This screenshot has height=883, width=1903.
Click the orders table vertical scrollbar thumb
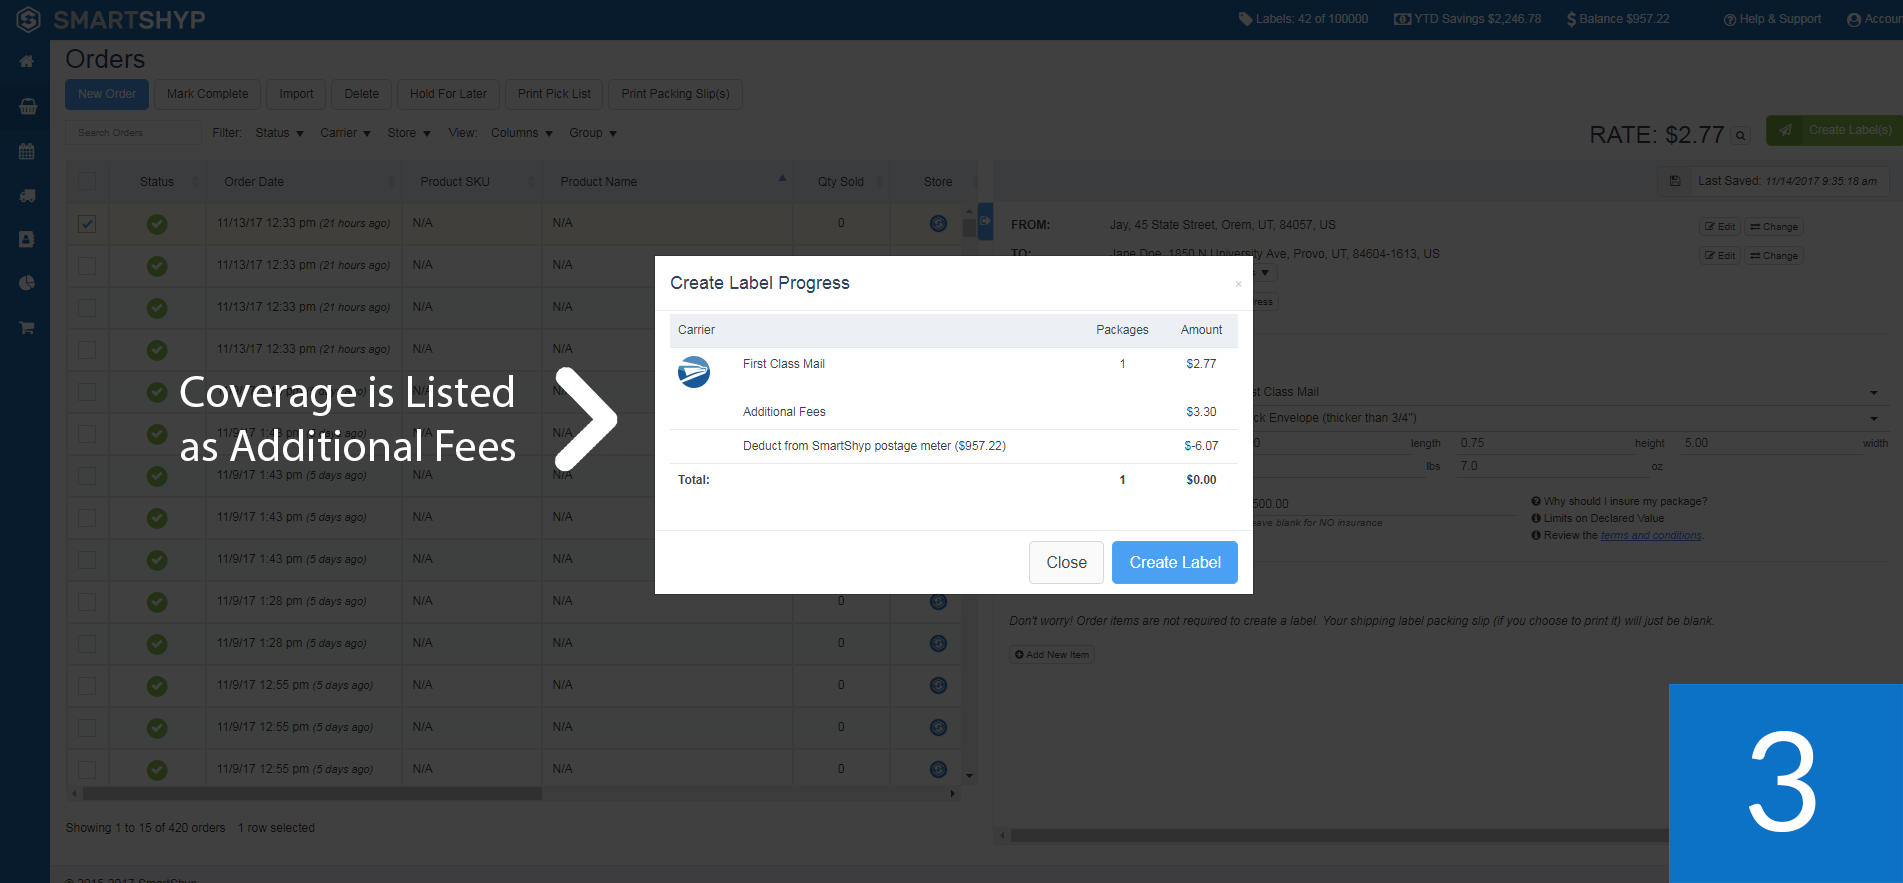(968, 227)
